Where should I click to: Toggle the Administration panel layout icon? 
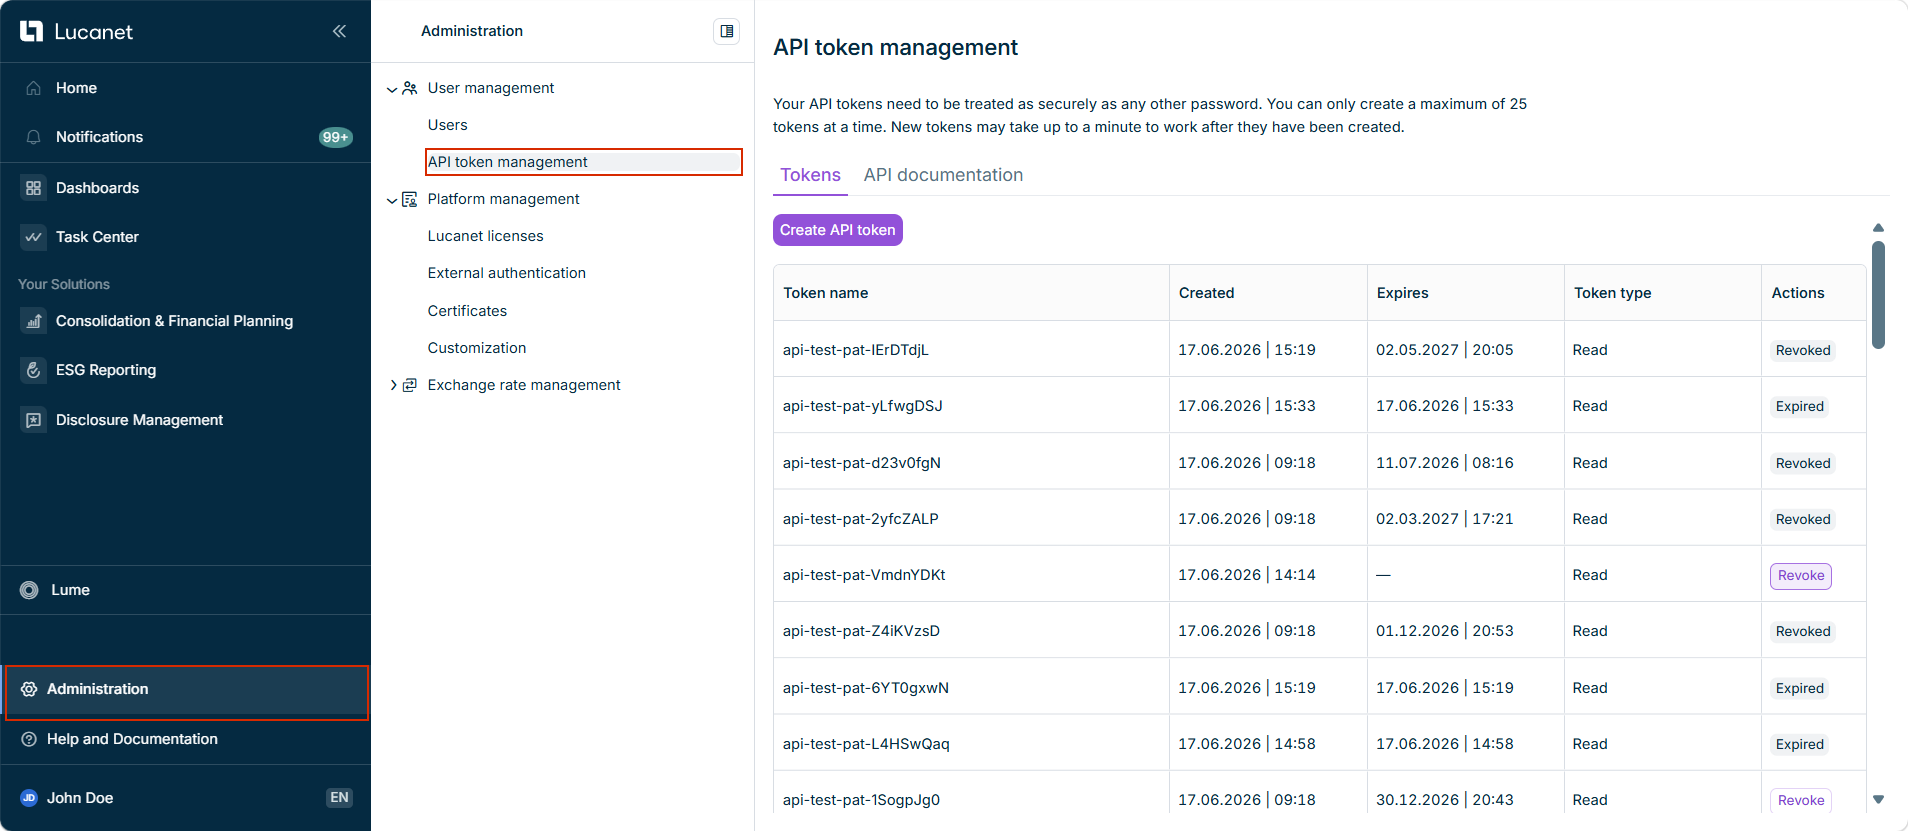(x=727, y=31)
